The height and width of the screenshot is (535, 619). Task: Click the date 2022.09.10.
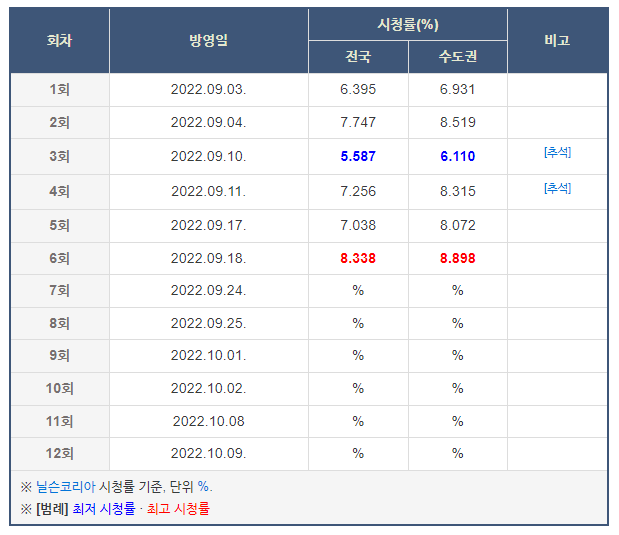pyautogui.click(x=208, y=156)
